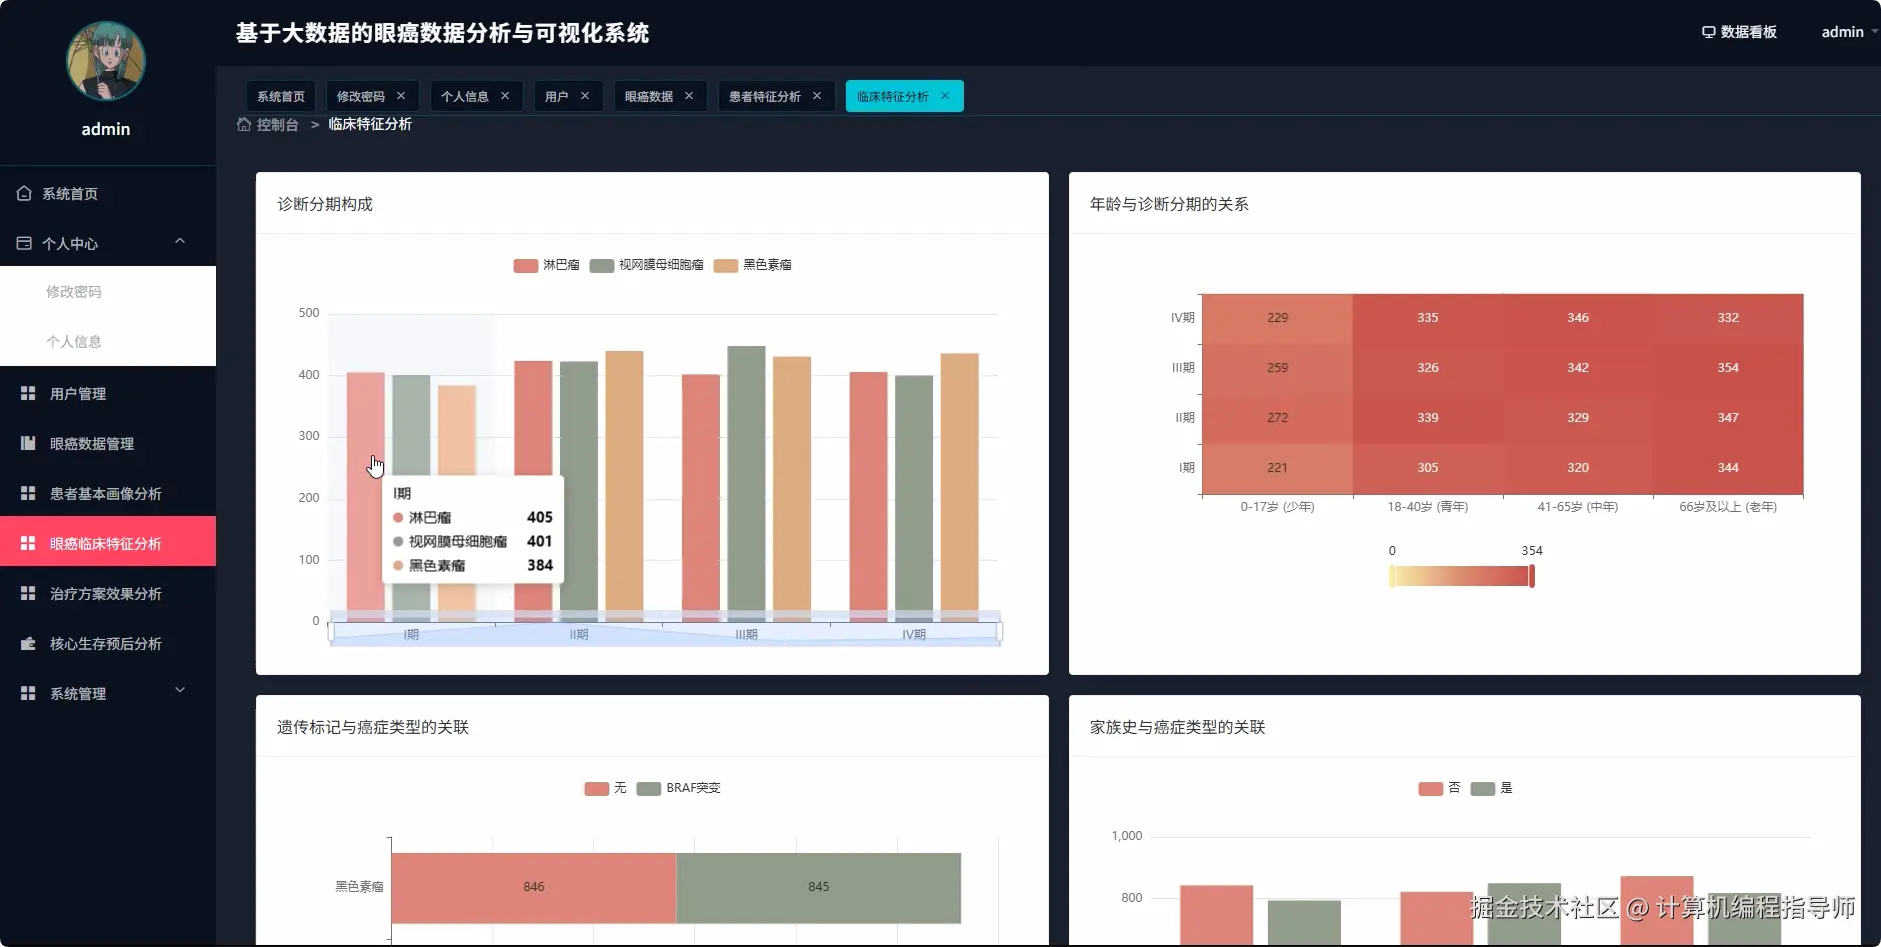The height and width of the screenshot is (947, 1881).
Task: Toggle the 淋巴瘤 legend series
Action: pos(546,265)
